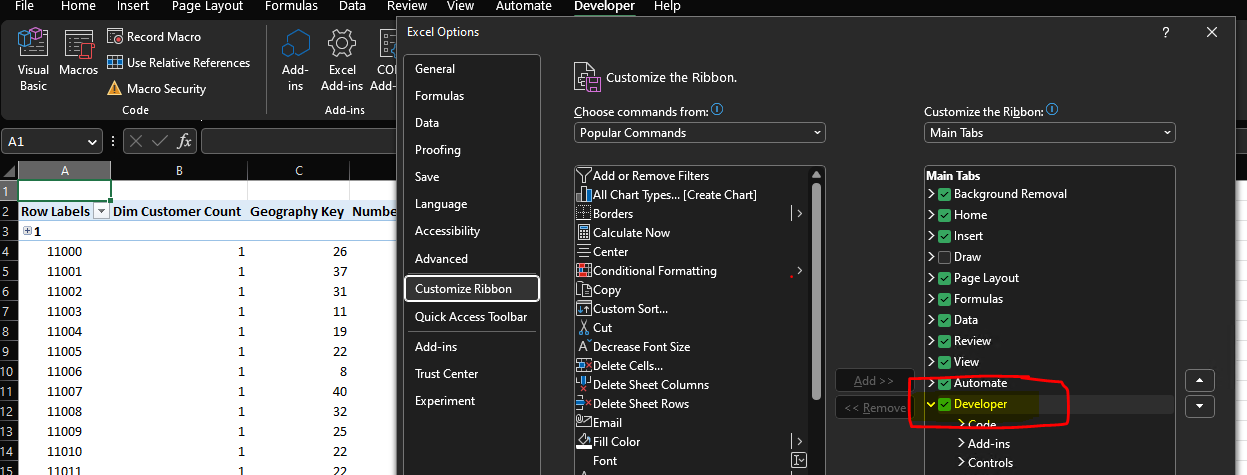Select All Chart Types command icon
Image resolution: width=1247 pixels, height=475 pixels.
584,194
